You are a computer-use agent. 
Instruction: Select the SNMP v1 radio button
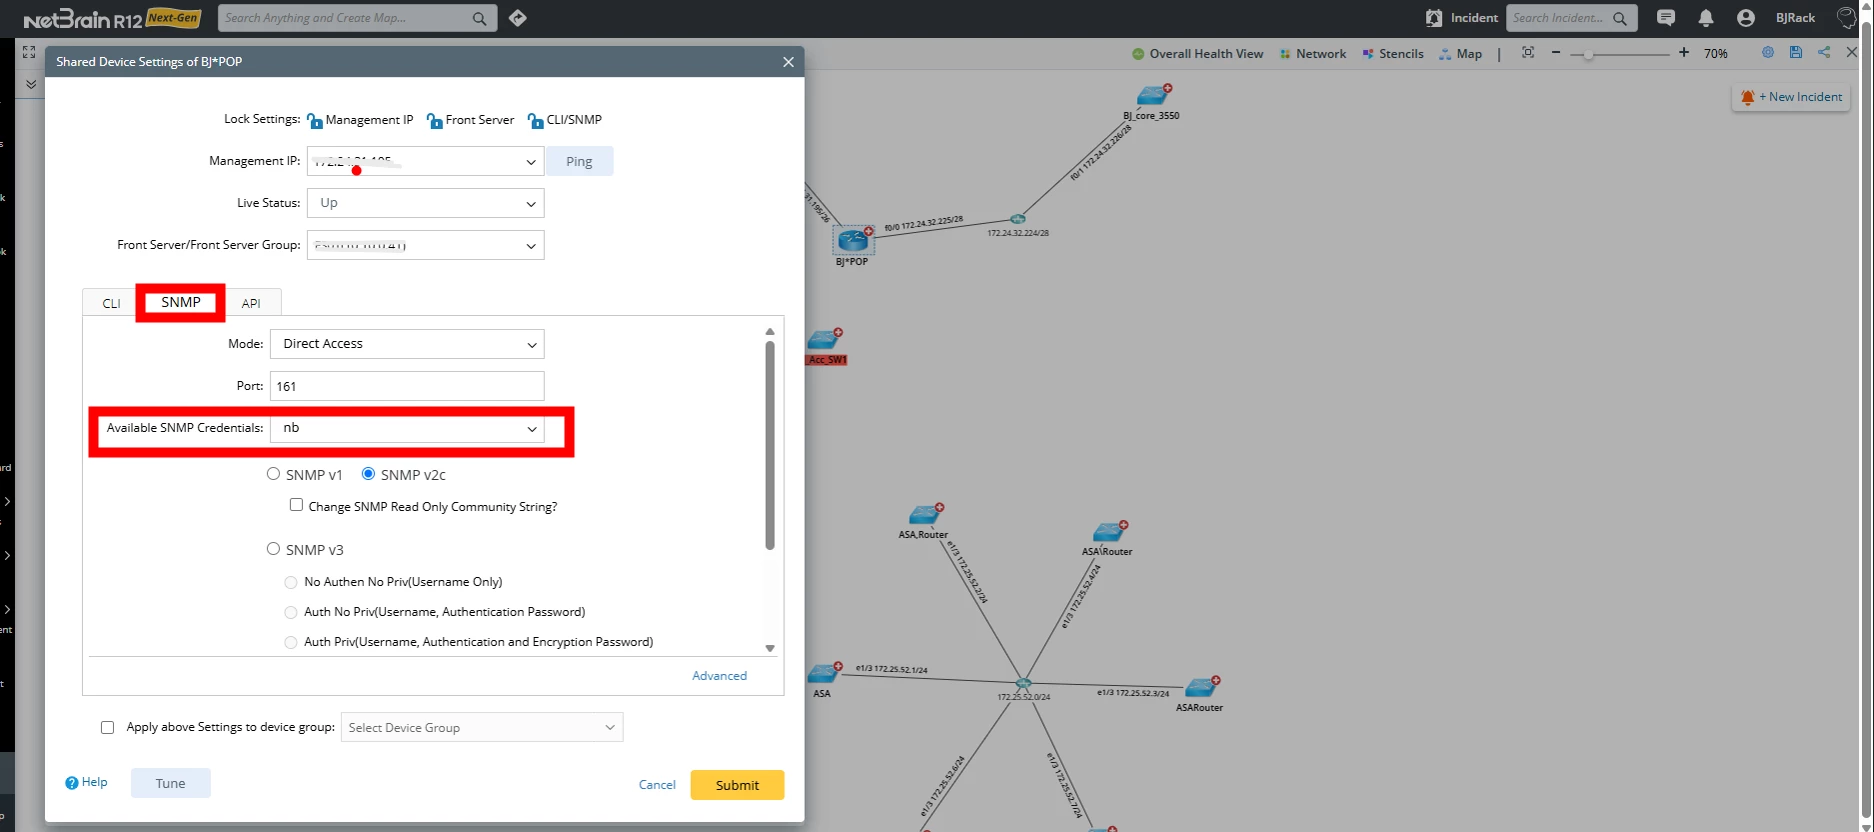[x=273, y=474]
